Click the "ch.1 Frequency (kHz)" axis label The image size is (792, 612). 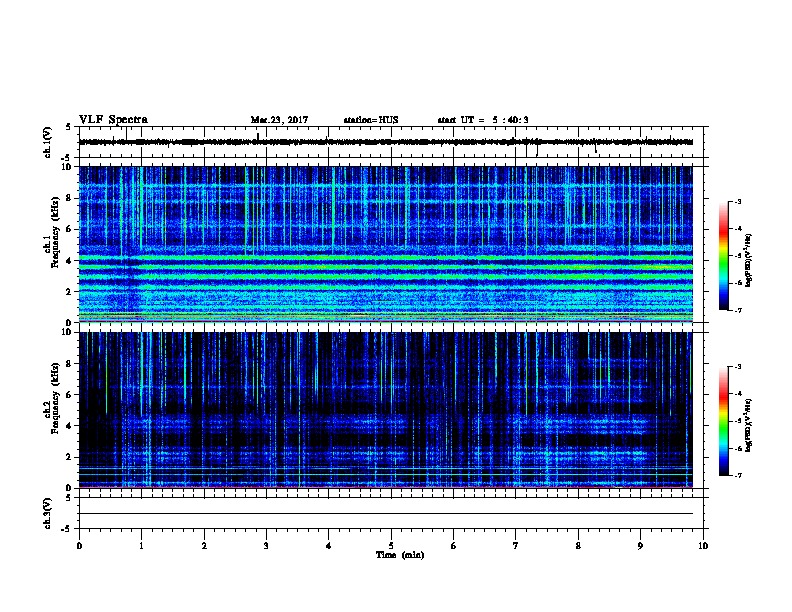point(52,232)
